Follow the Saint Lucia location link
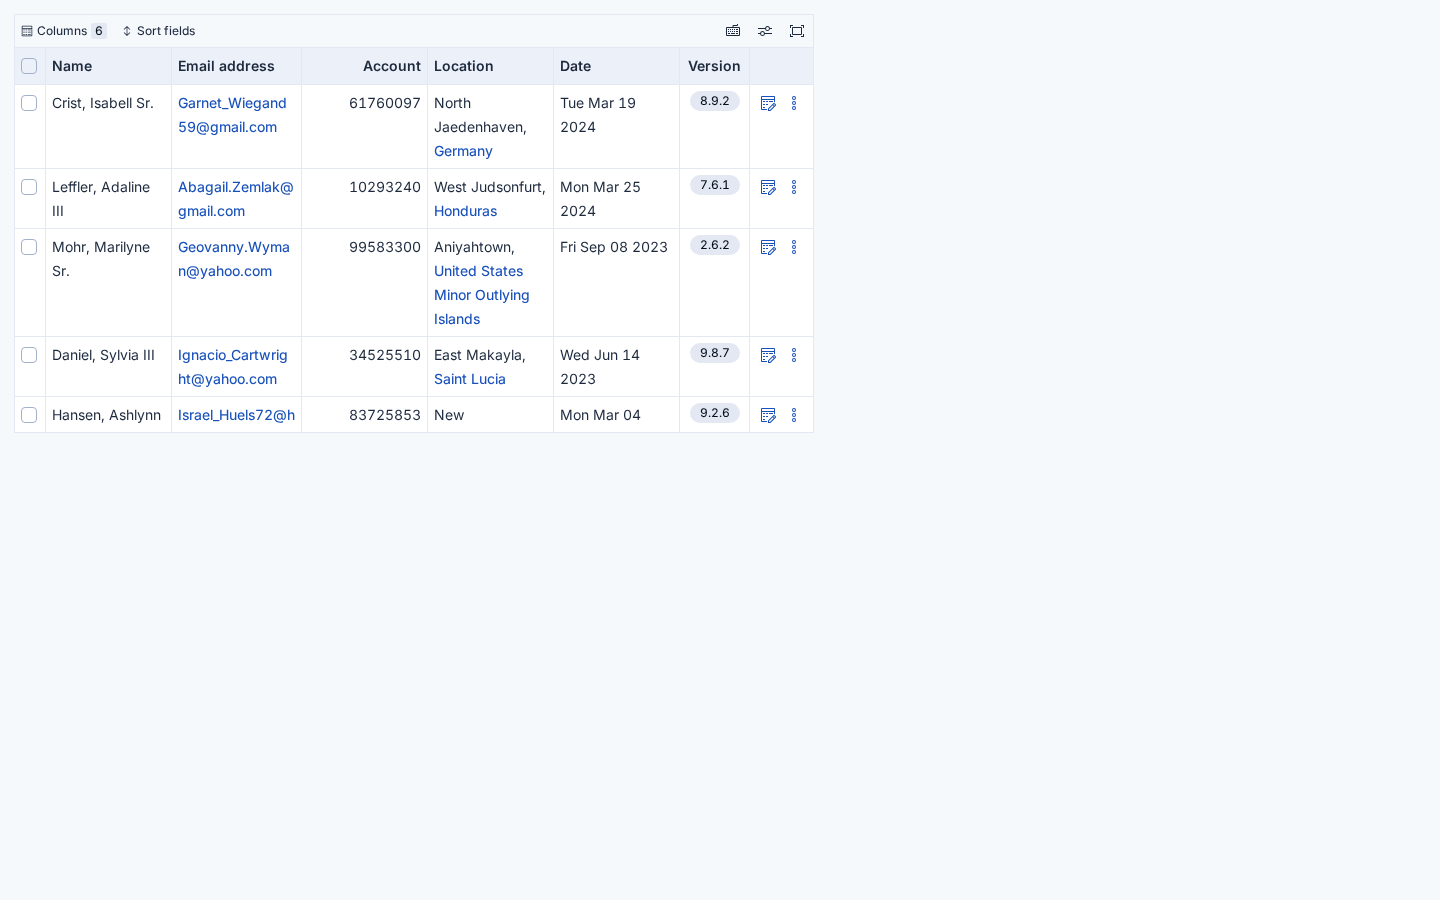 point(470,379)
